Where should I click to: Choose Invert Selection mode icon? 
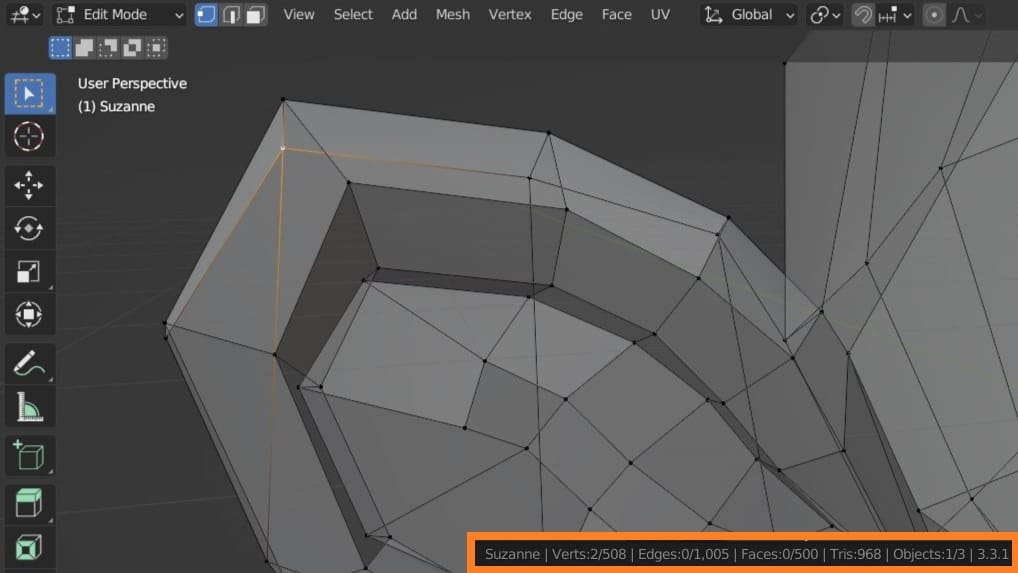tap(132, 47)
